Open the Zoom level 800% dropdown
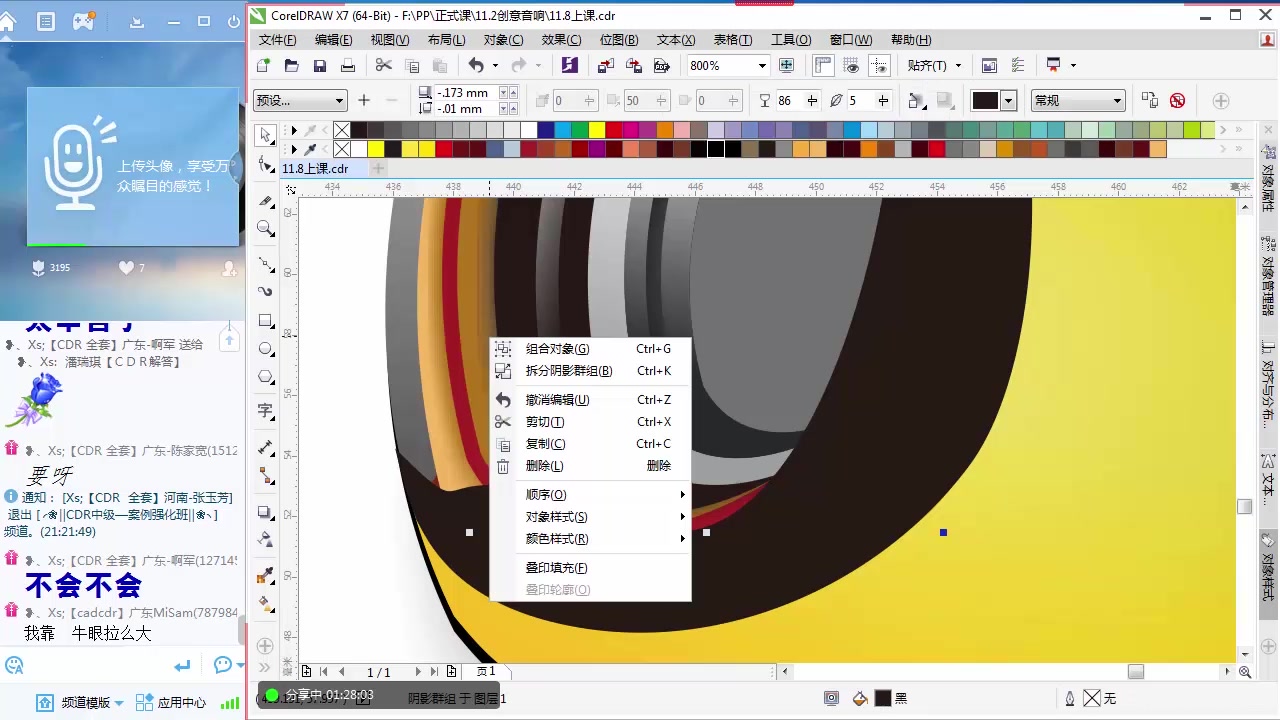Viewport: 1280px width, 720px height. [761, 65]
